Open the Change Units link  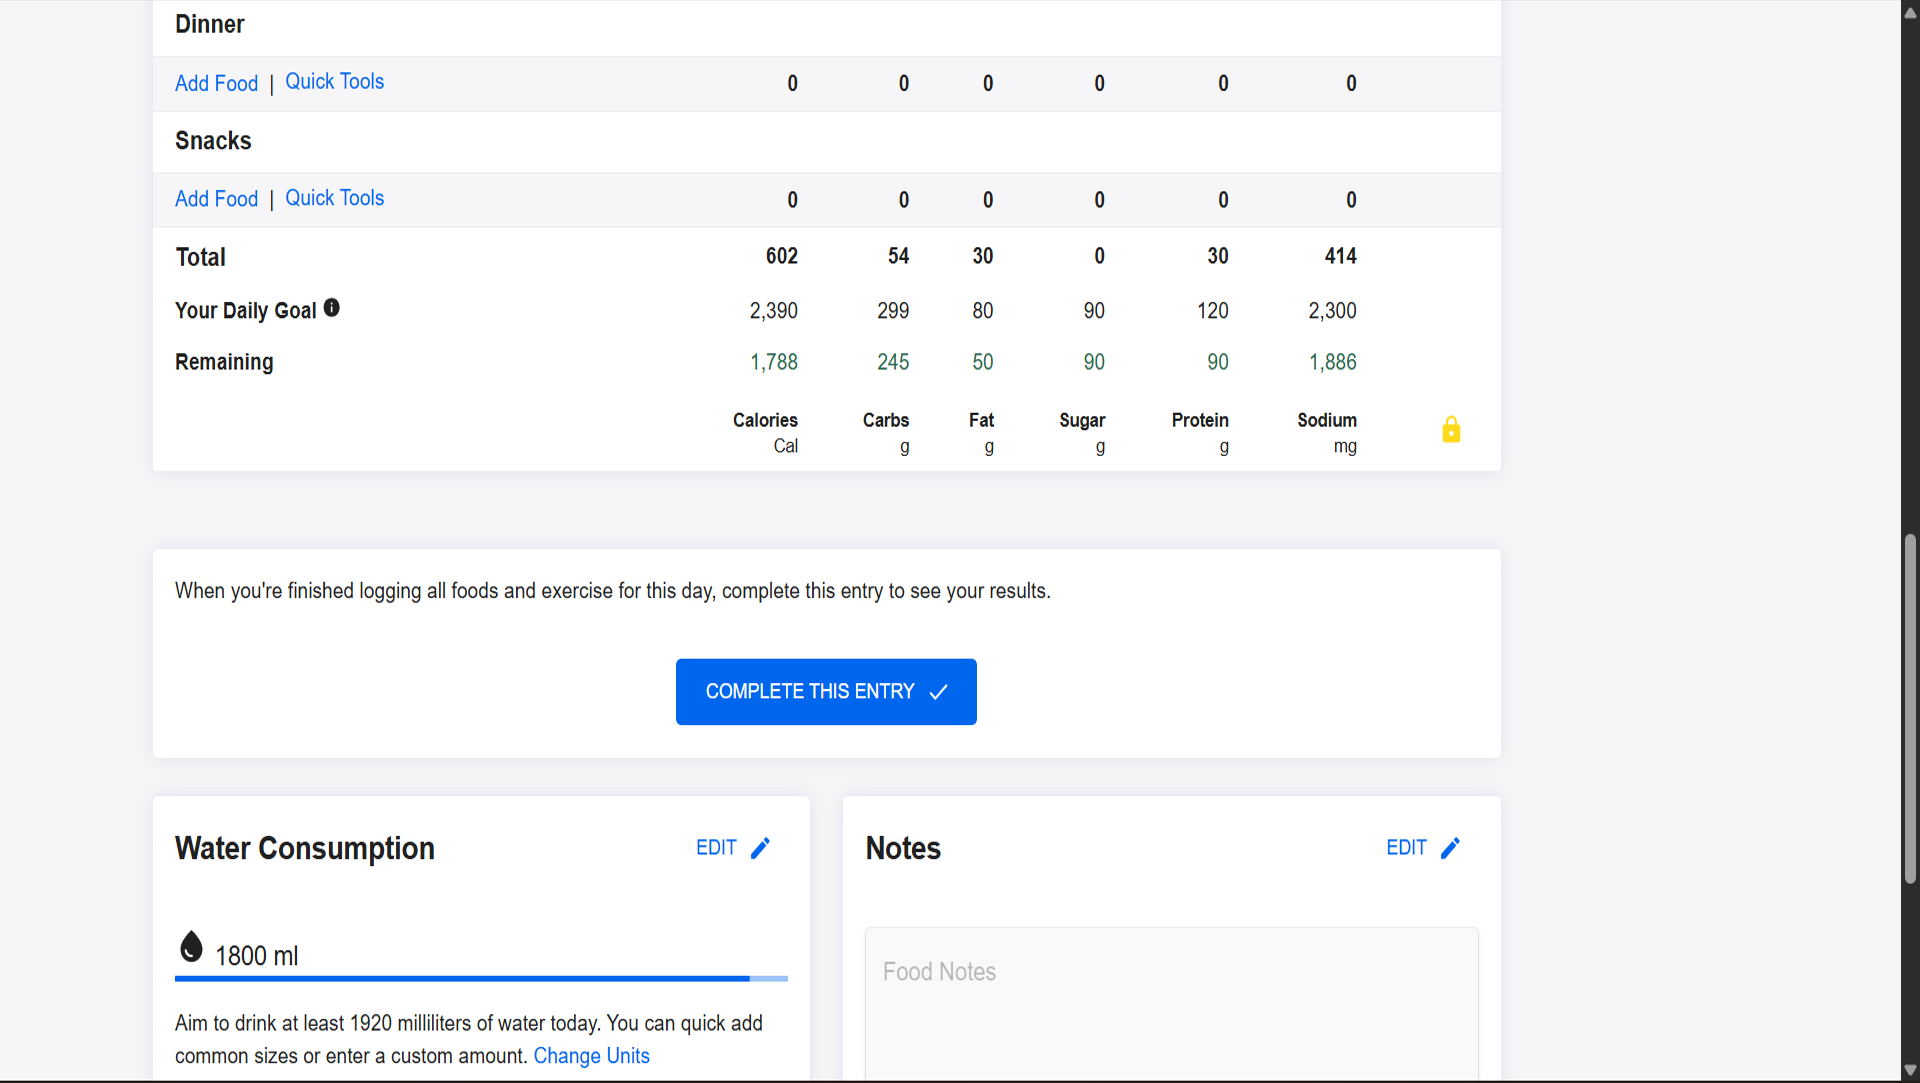[591, 1056]
